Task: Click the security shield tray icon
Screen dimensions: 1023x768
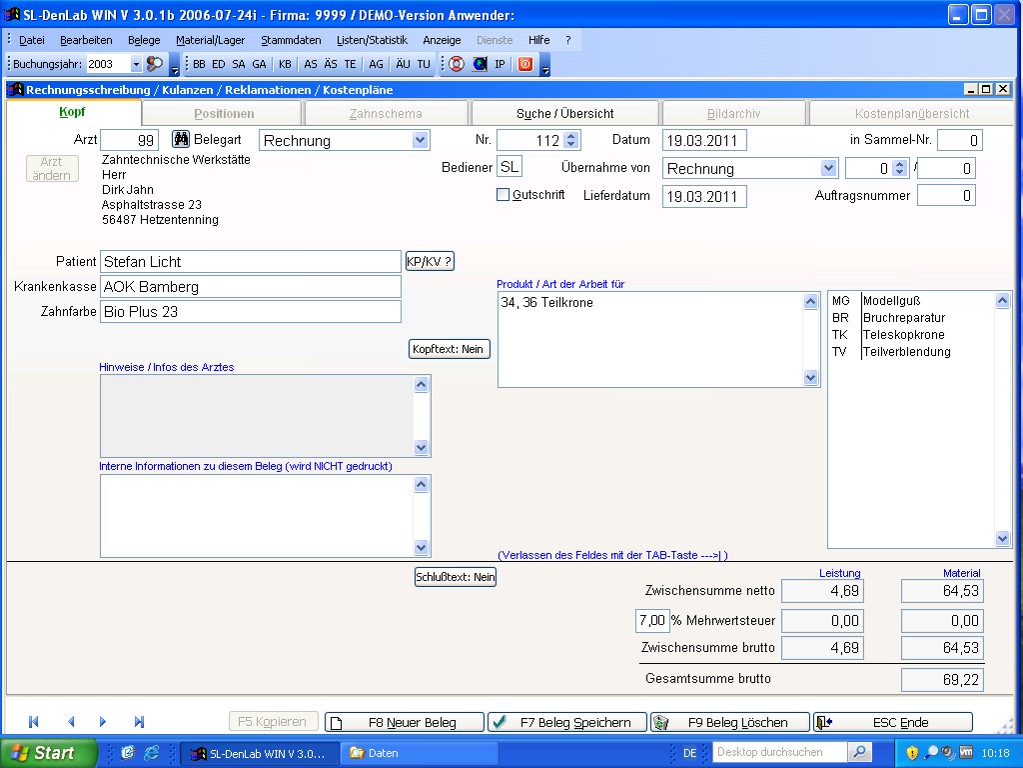Action: (912, 753)
